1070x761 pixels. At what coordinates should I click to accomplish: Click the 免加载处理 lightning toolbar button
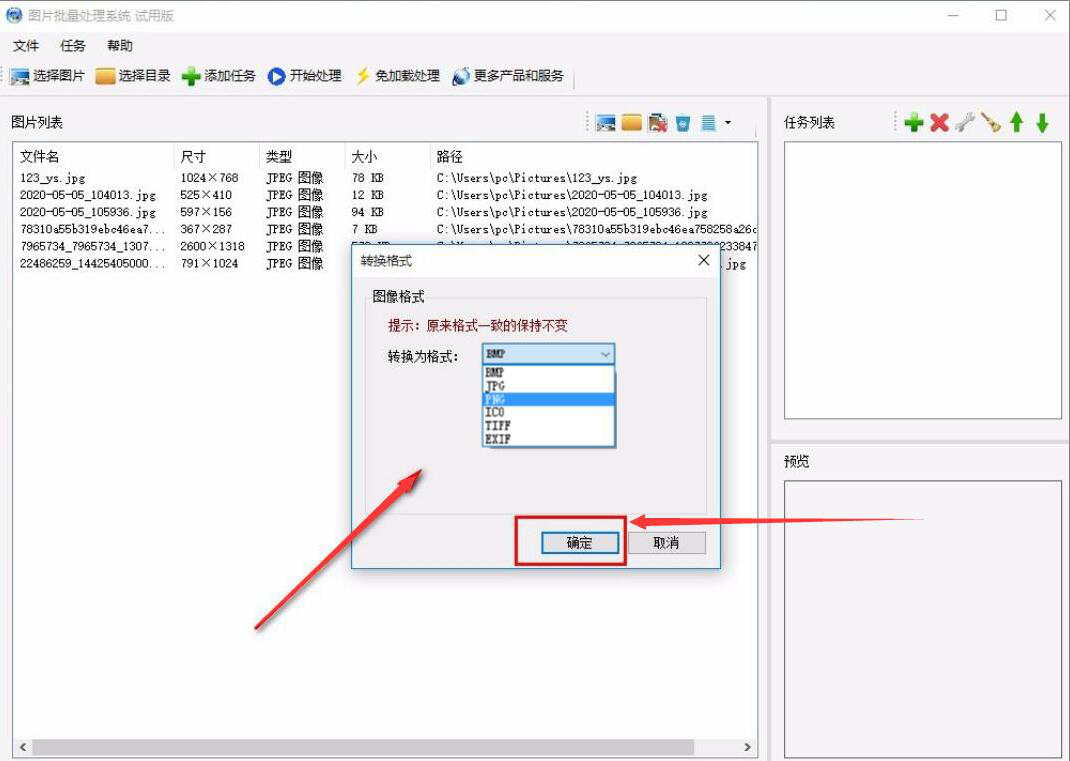(397, 76)
